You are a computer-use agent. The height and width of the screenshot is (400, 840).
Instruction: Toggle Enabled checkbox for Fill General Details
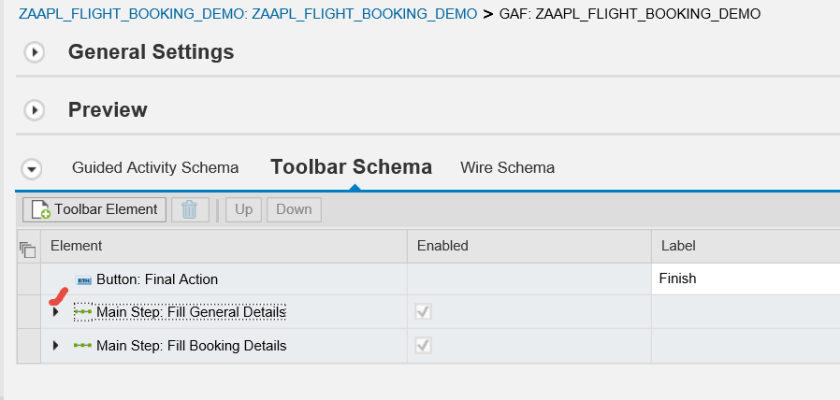tap(424, 312)
